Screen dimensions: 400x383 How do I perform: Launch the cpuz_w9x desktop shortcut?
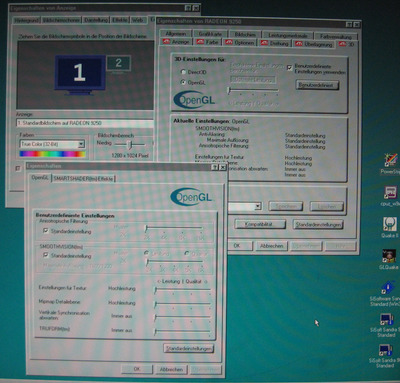[391, 195]
